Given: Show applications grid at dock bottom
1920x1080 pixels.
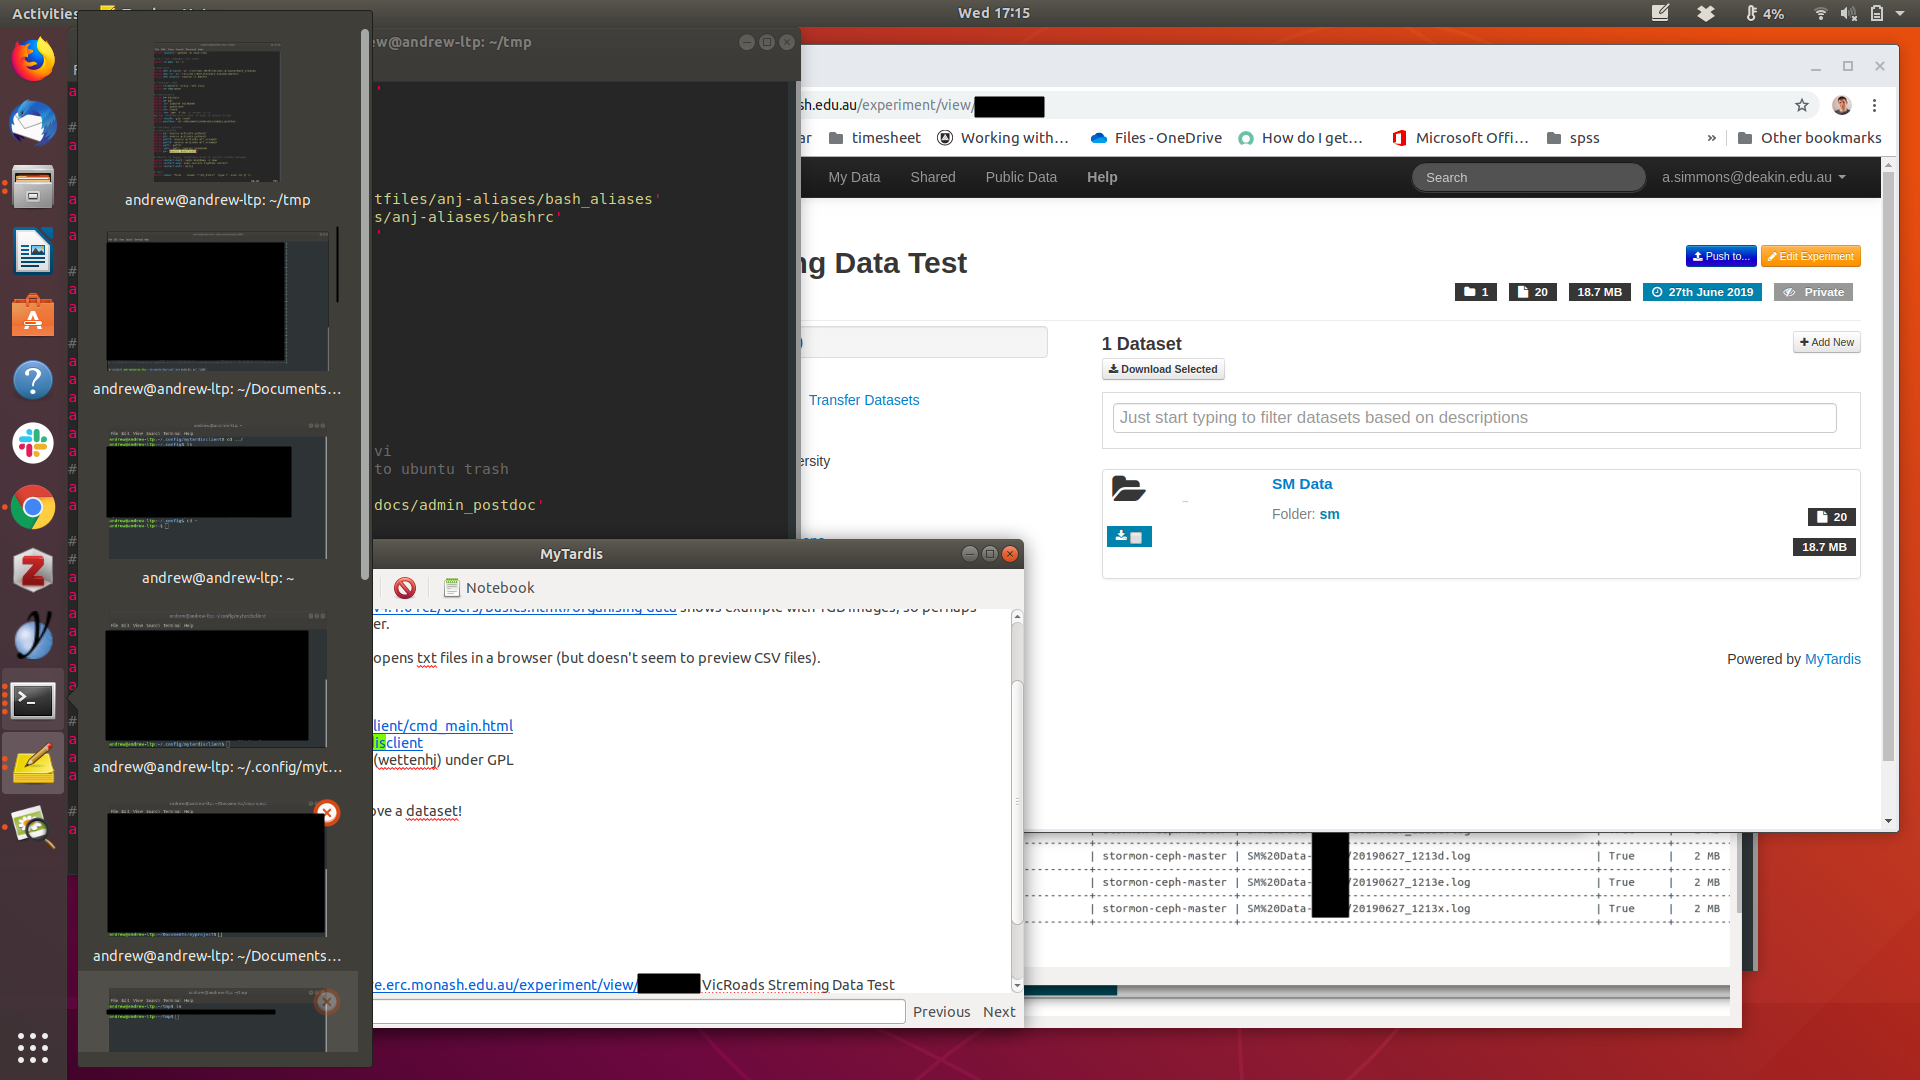Looking at the screenshot, I should pyautogui.click(x=33, y=1047).
